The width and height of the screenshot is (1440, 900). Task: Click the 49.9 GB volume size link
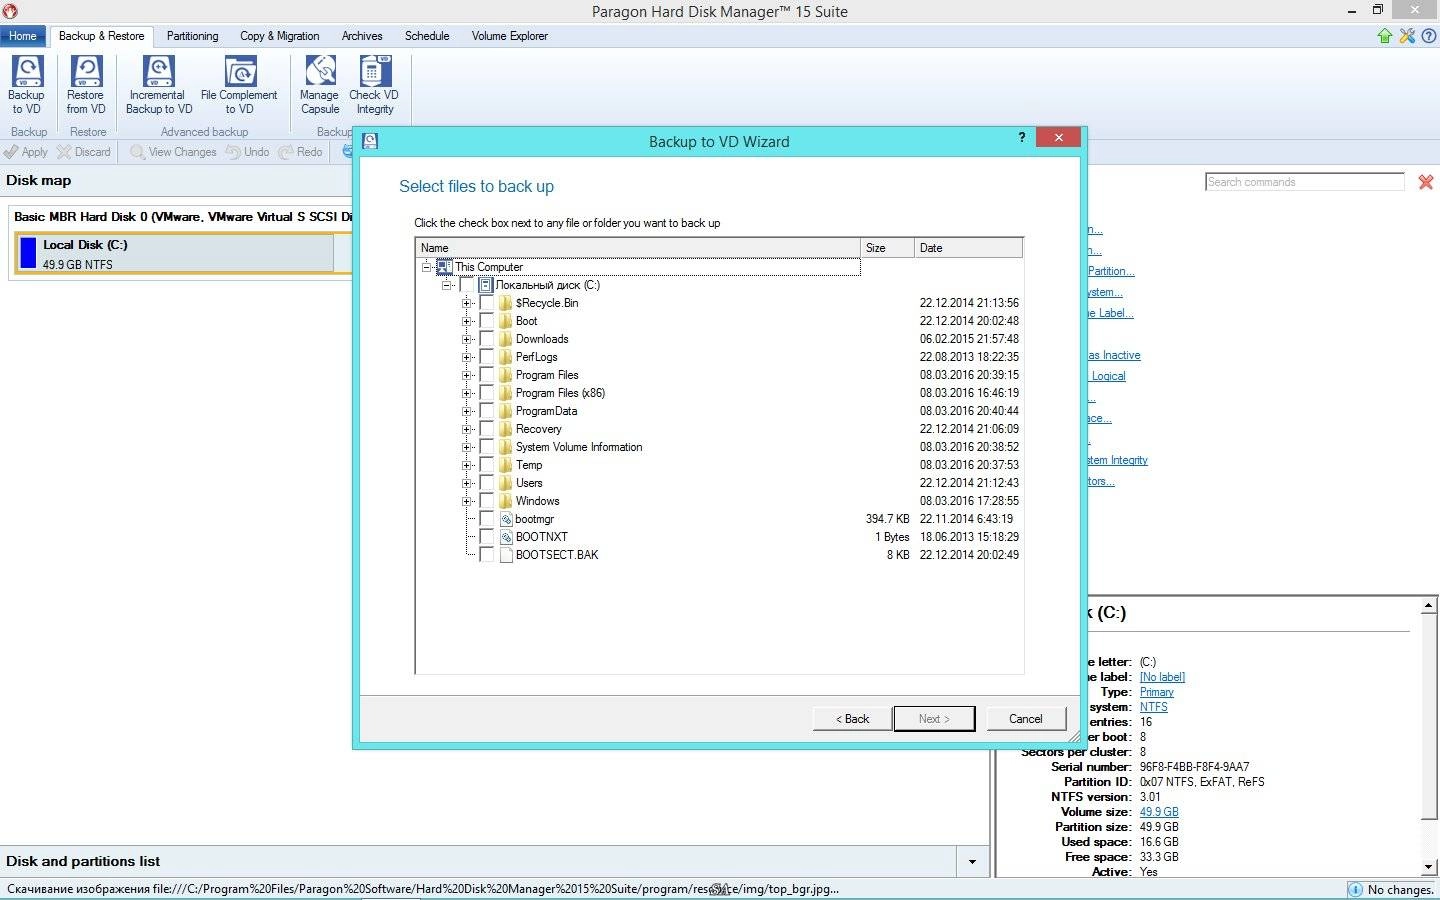[1159, 812]
